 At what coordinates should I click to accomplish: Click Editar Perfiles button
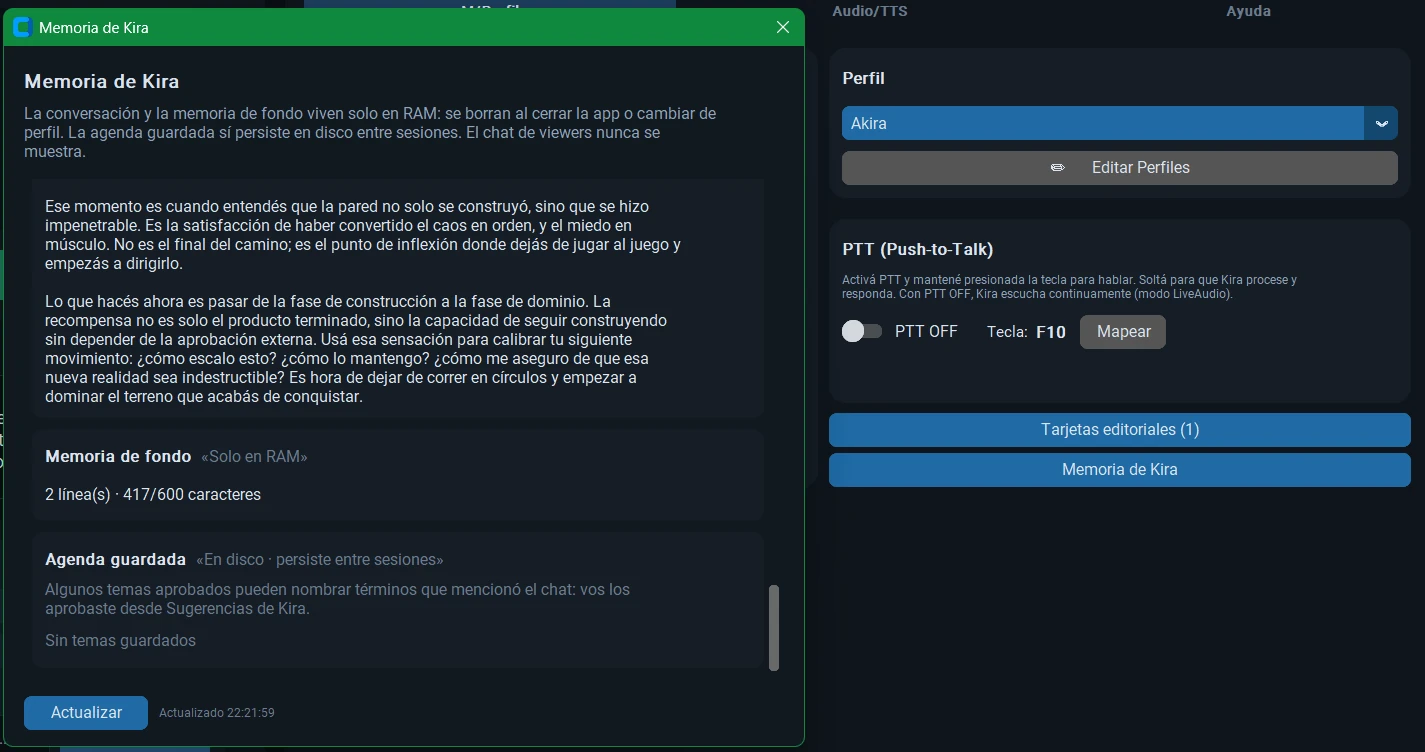[x=1119, y=168]
